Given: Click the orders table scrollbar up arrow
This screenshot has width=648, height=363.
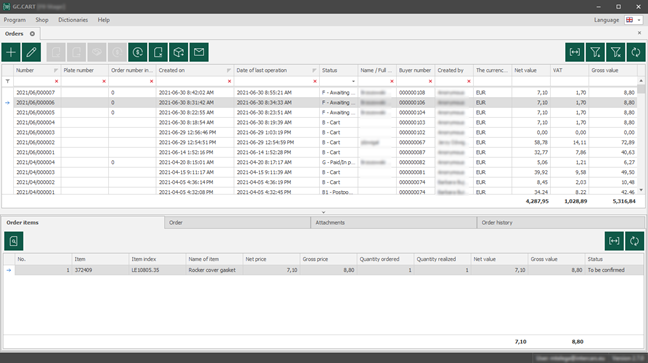Looking at the screenshot, I should (x=641, y=81).
